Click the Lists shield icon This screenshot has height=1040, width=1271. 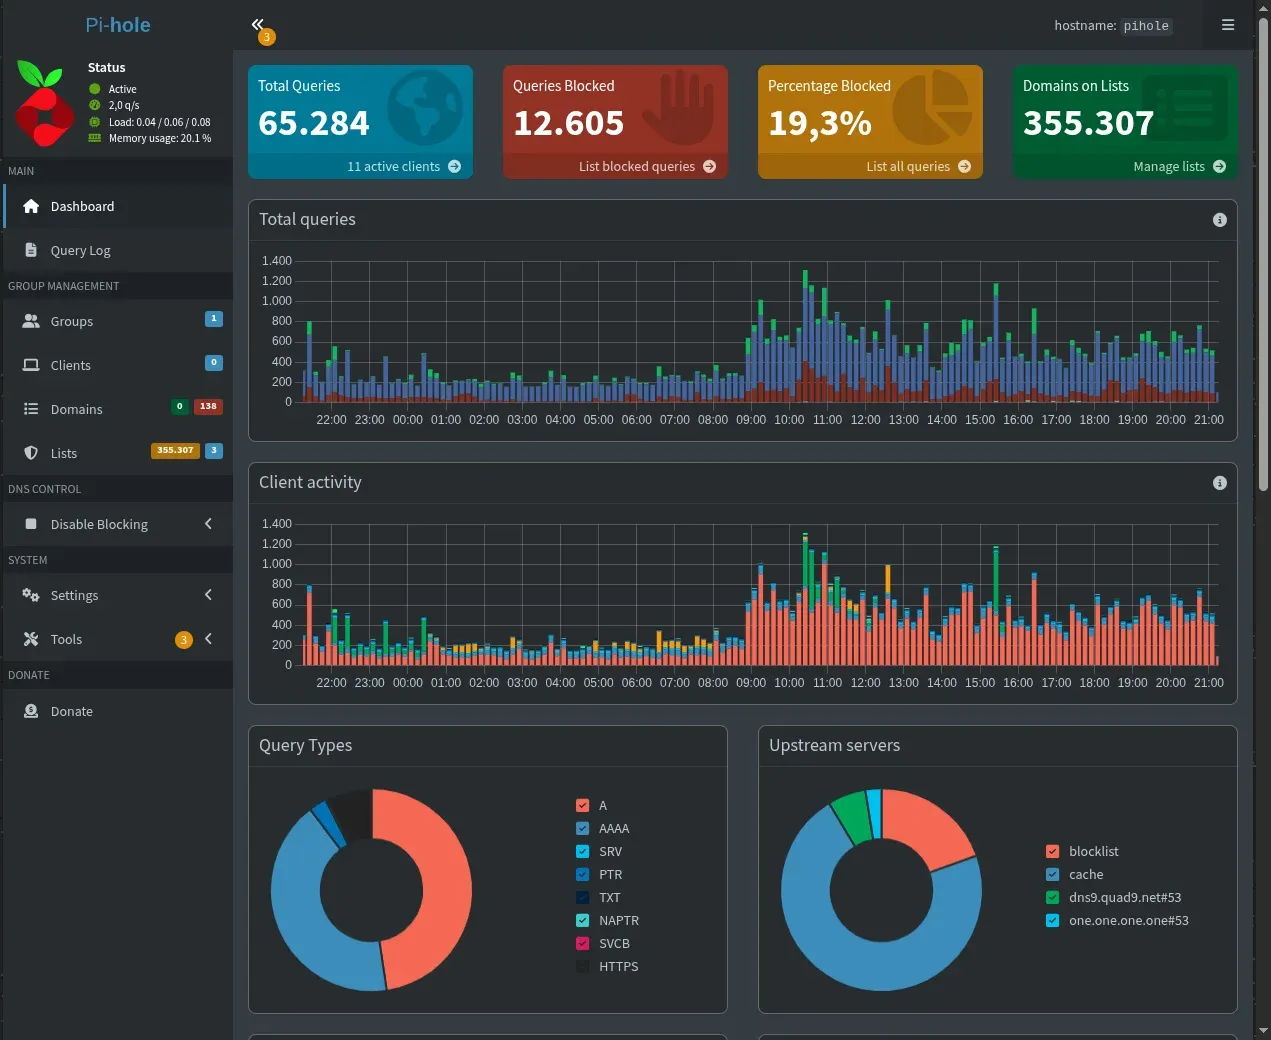(31, 453)
